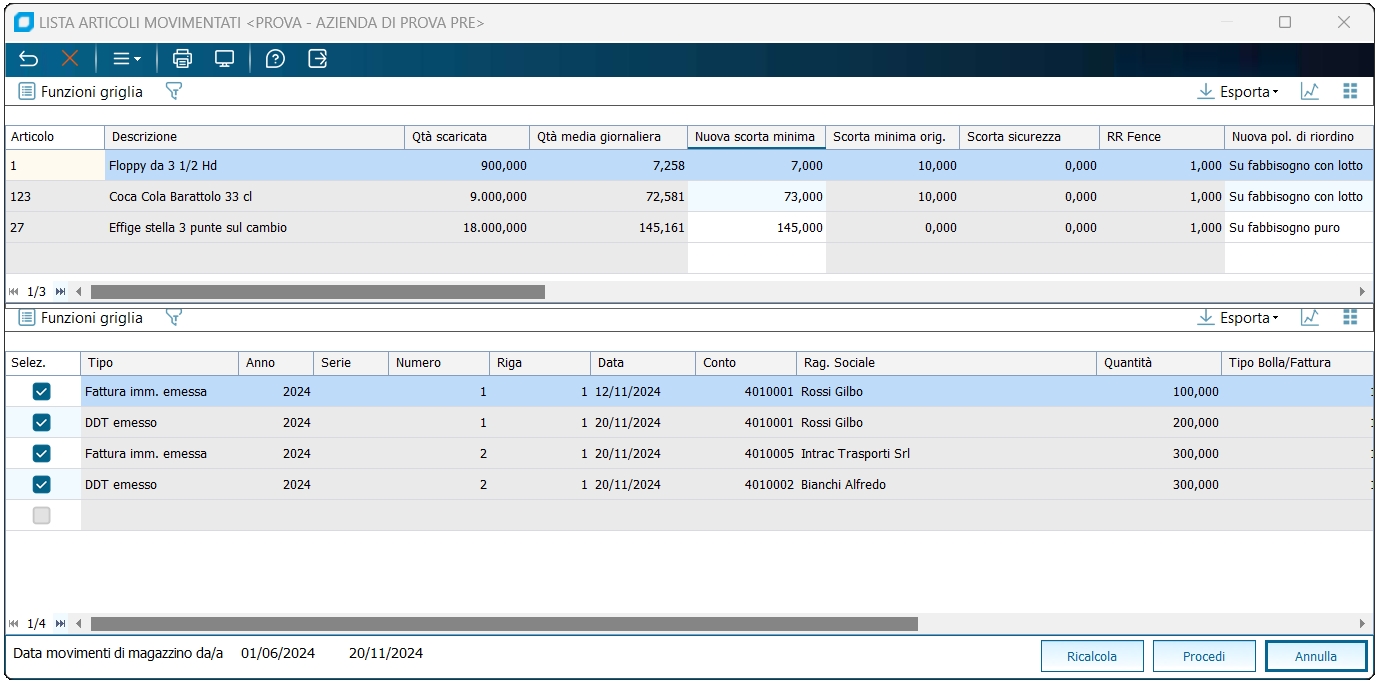The height and width of the screenshot is (682, 1377).
Task: Click the back arrow toolbar icon
Action: point(28,59)
